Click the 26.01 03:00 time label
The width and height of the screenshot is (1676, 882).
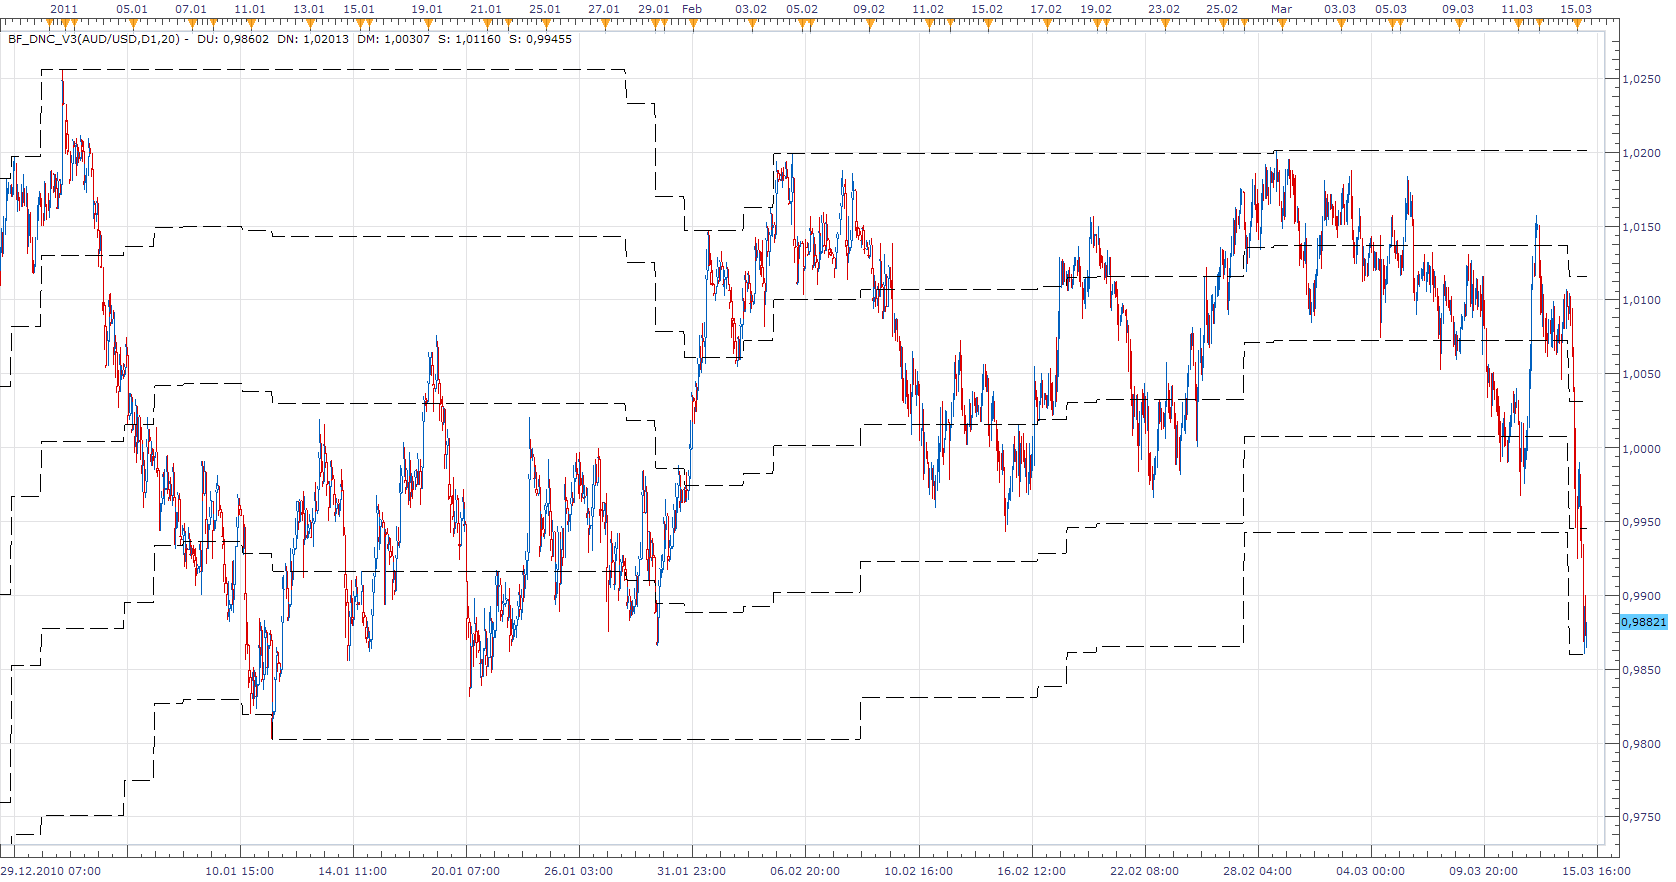click(578, 871)
